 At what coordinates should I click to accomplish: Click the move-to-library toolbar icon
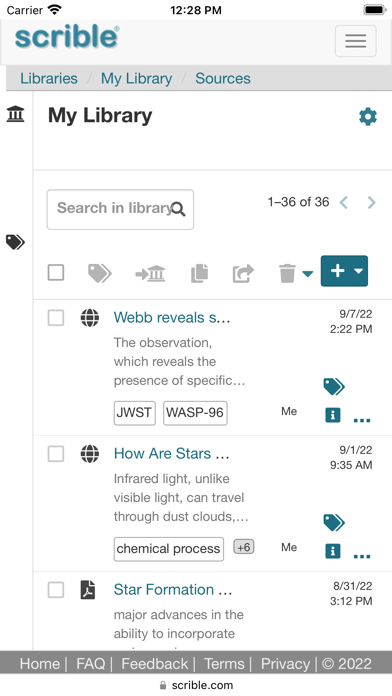[x=150, y=273]
